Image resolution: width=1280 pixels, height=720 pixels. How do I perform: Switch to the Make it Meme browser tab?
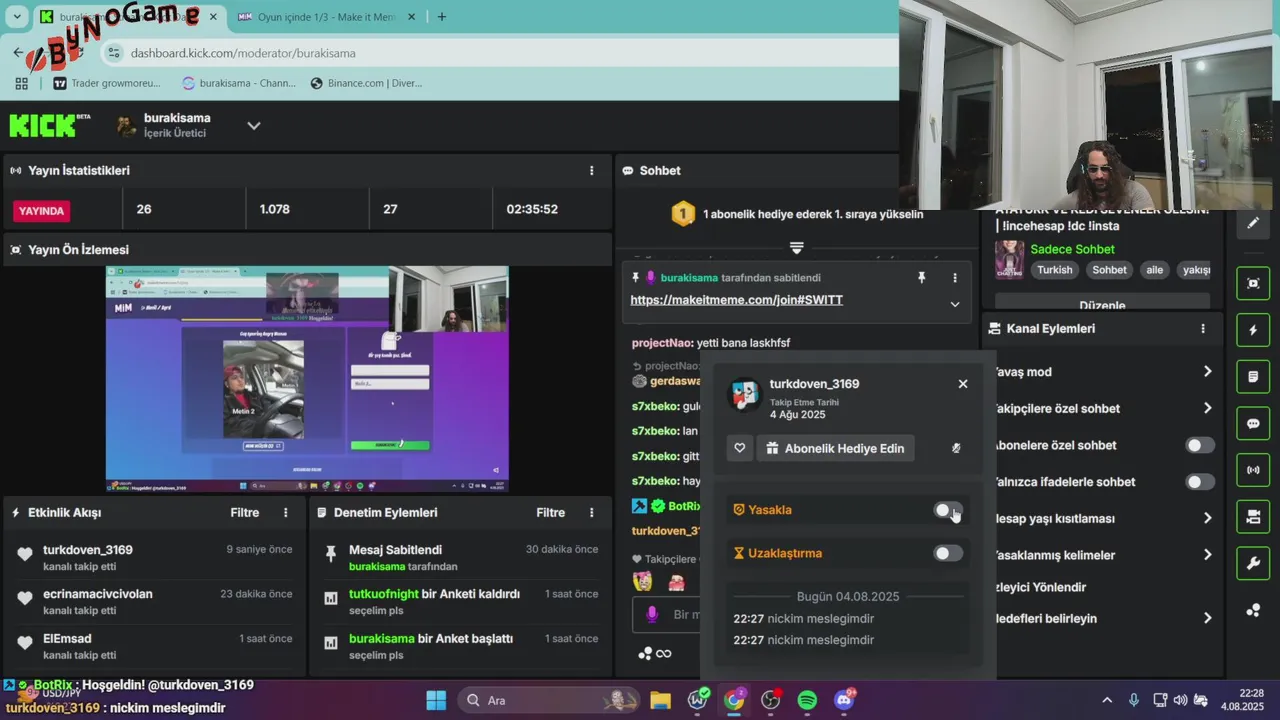[x=326, y=17]
